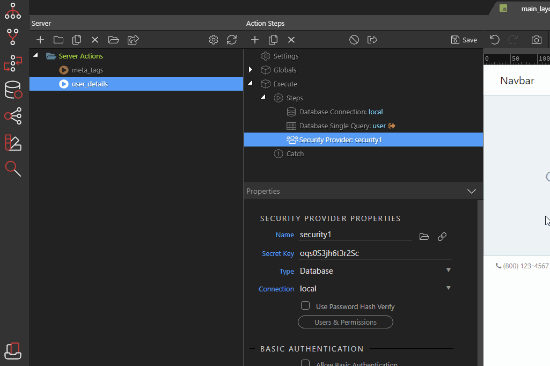Image resolution: width=550 pixels, height=366 pixels.
Task: Click the Server panel title
Action: click(41, 24)
